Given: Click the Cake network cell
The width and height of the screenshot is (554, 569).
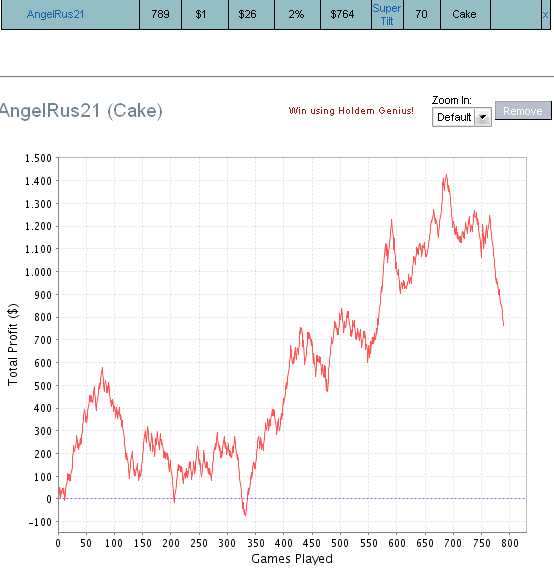Looking at the screenshot, I should (x=464, y=14).
